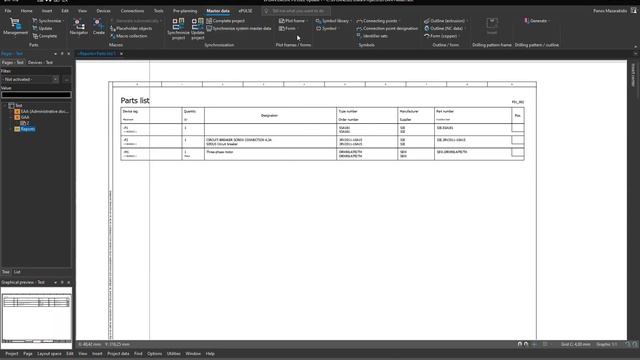Open the Options bottom menu
The height and width of the screenshot is (360, 640).
click(x=154, y=353)
